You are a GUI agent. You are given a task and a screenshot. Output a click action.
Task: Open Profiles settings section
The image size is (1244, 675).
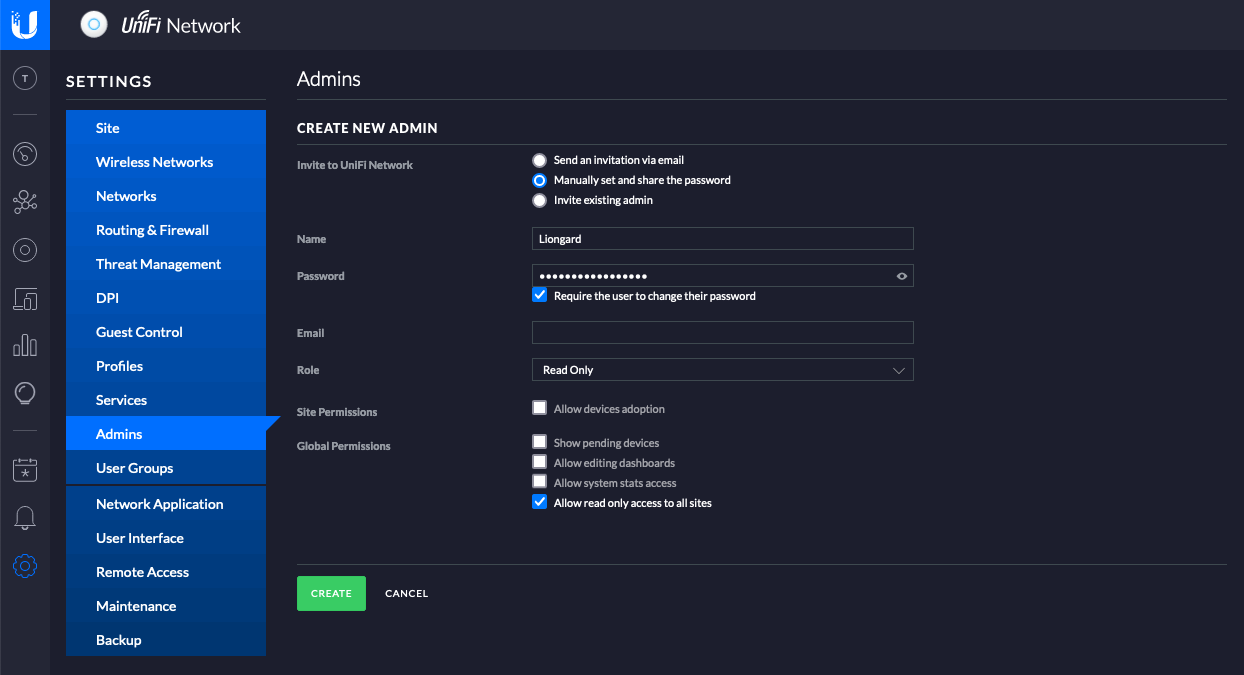tap(166, 366)
